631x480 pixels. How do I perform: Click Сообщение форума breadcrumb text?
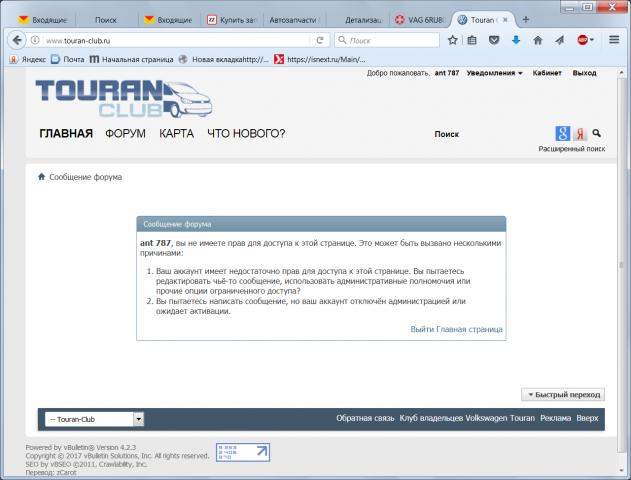click(85, 177)
